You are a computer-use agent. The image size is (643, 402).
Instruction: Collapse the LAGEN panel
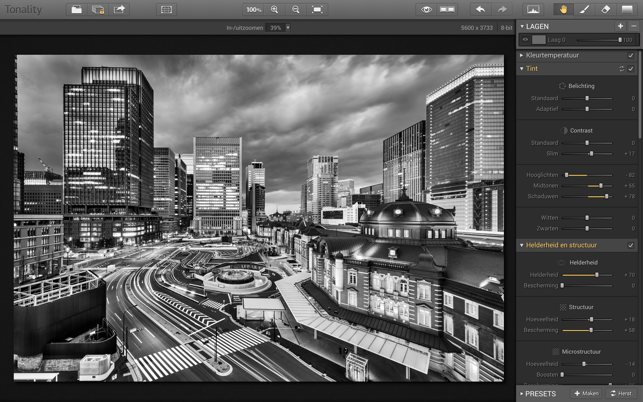pyautogui.click(x=522, y=26)
